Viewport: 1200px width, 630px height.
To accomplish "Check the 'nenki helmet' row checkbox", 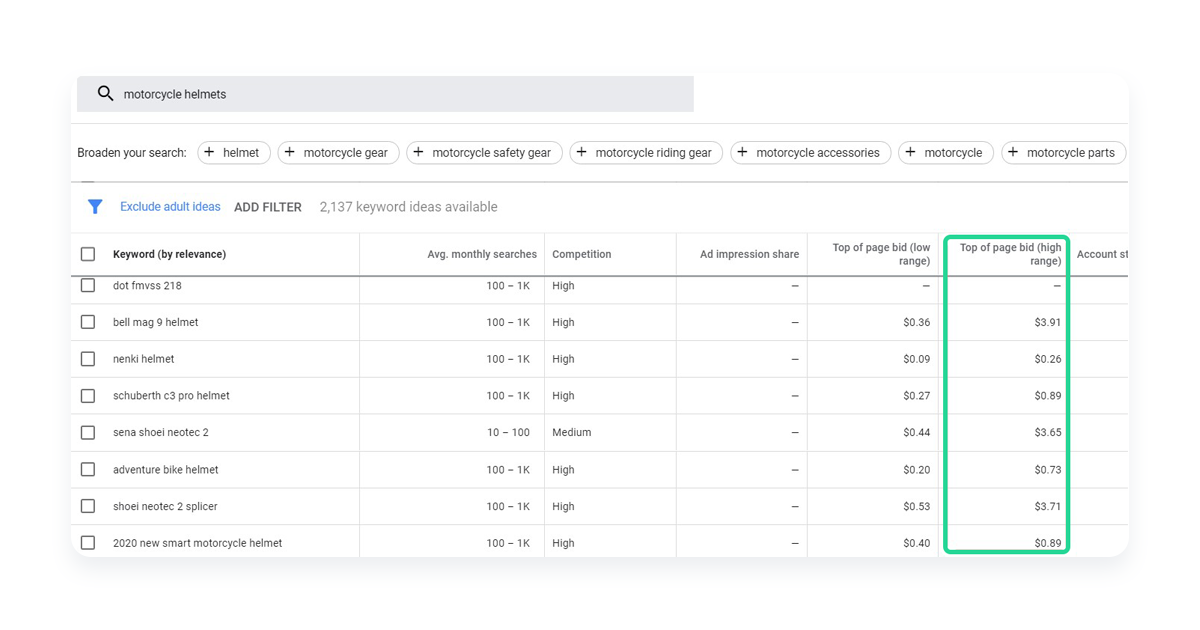I will click(x=88, y=359).
